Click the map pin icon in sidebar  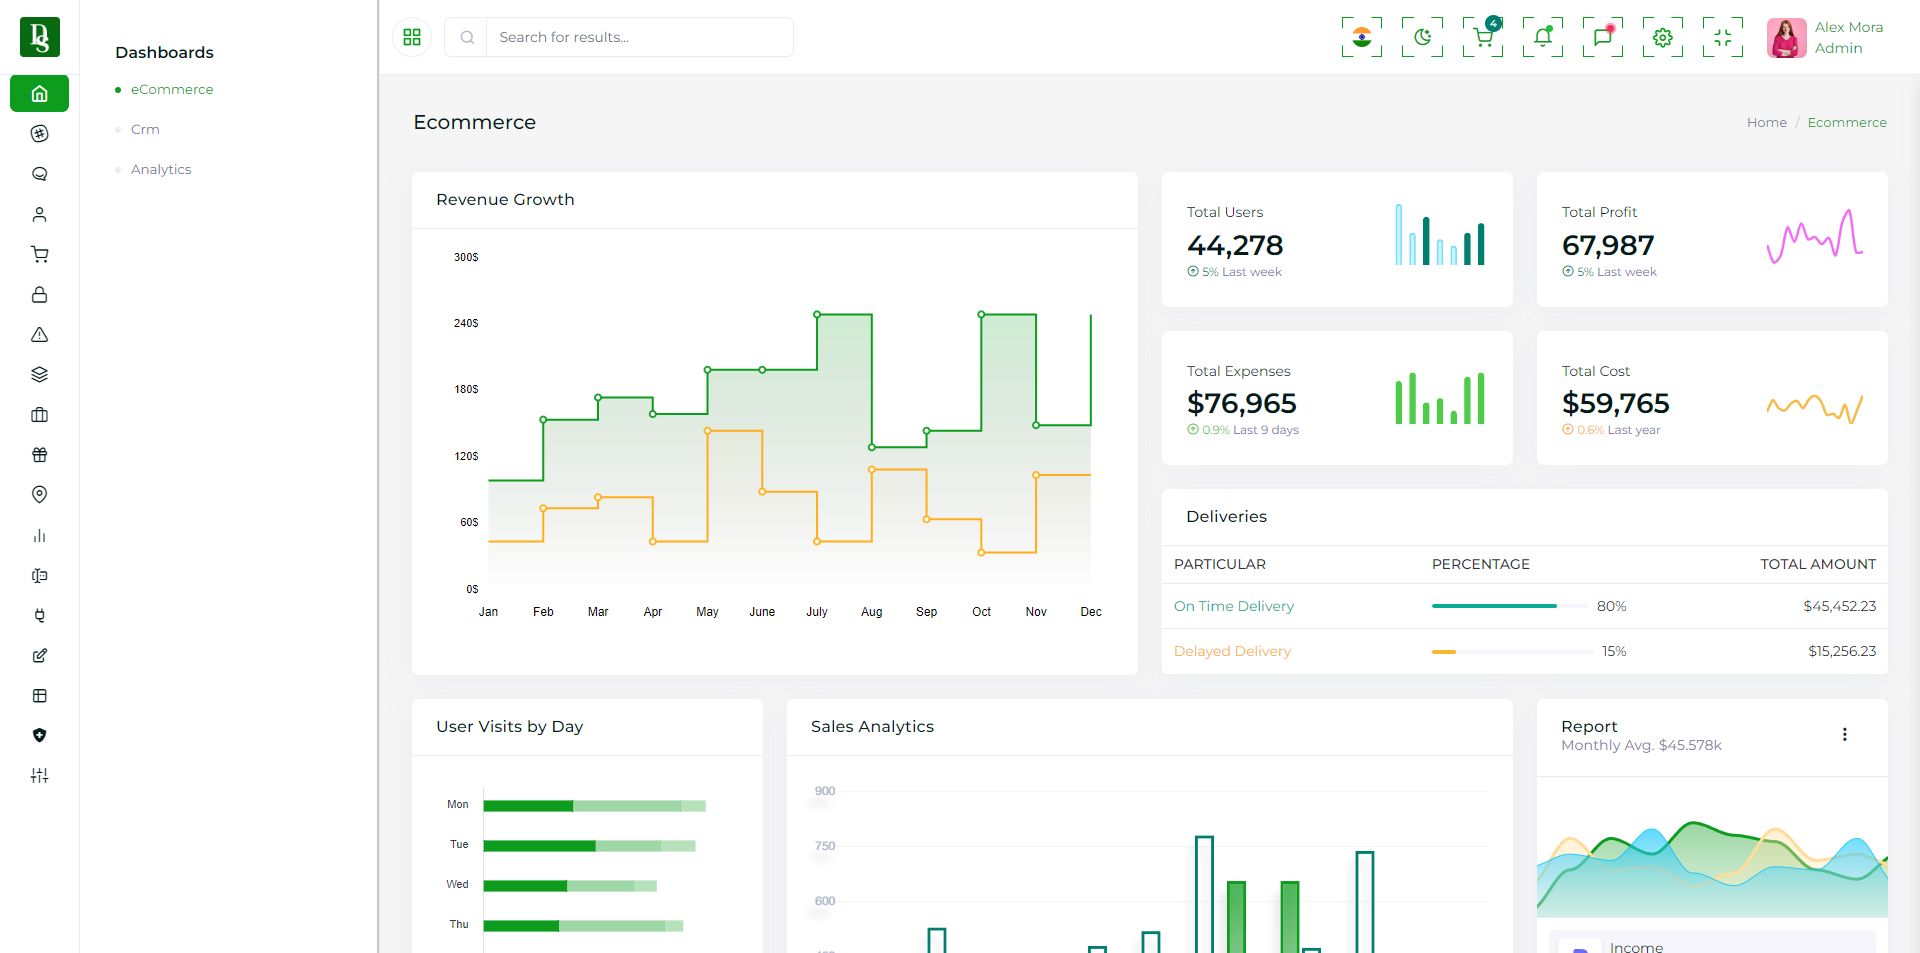click(x=40, y=495)
